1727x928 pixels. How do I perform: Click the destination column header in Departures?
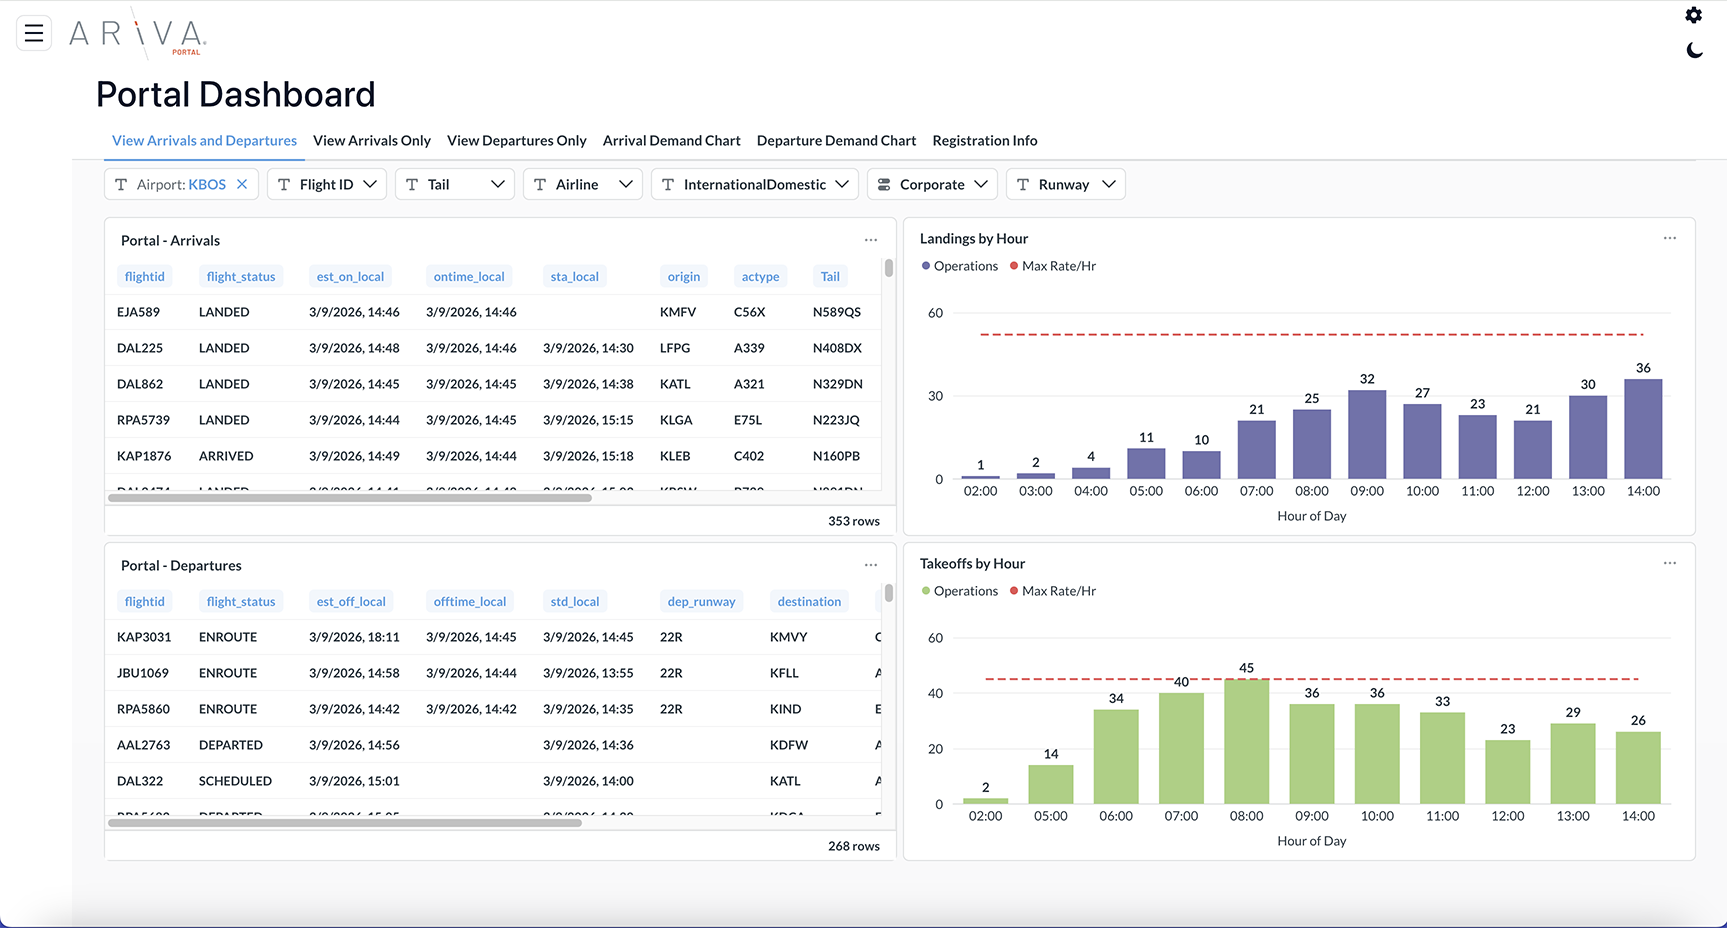point(808,602)
